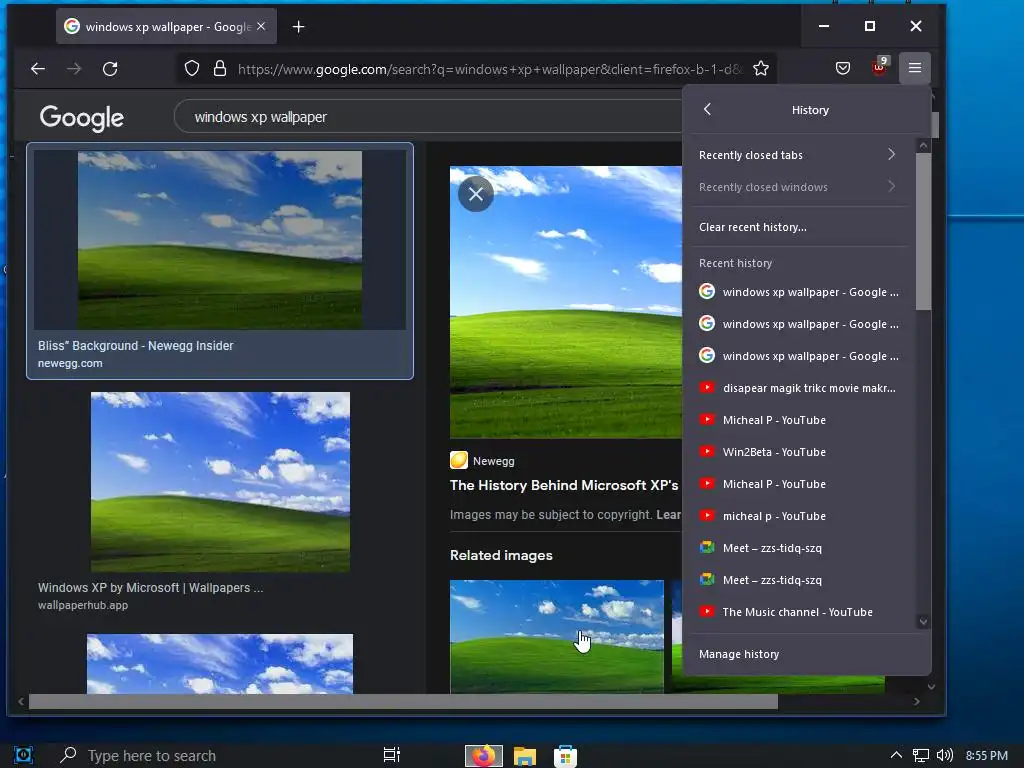
Task: Click the site security padlock icon
Action: (x=220, y=69)
